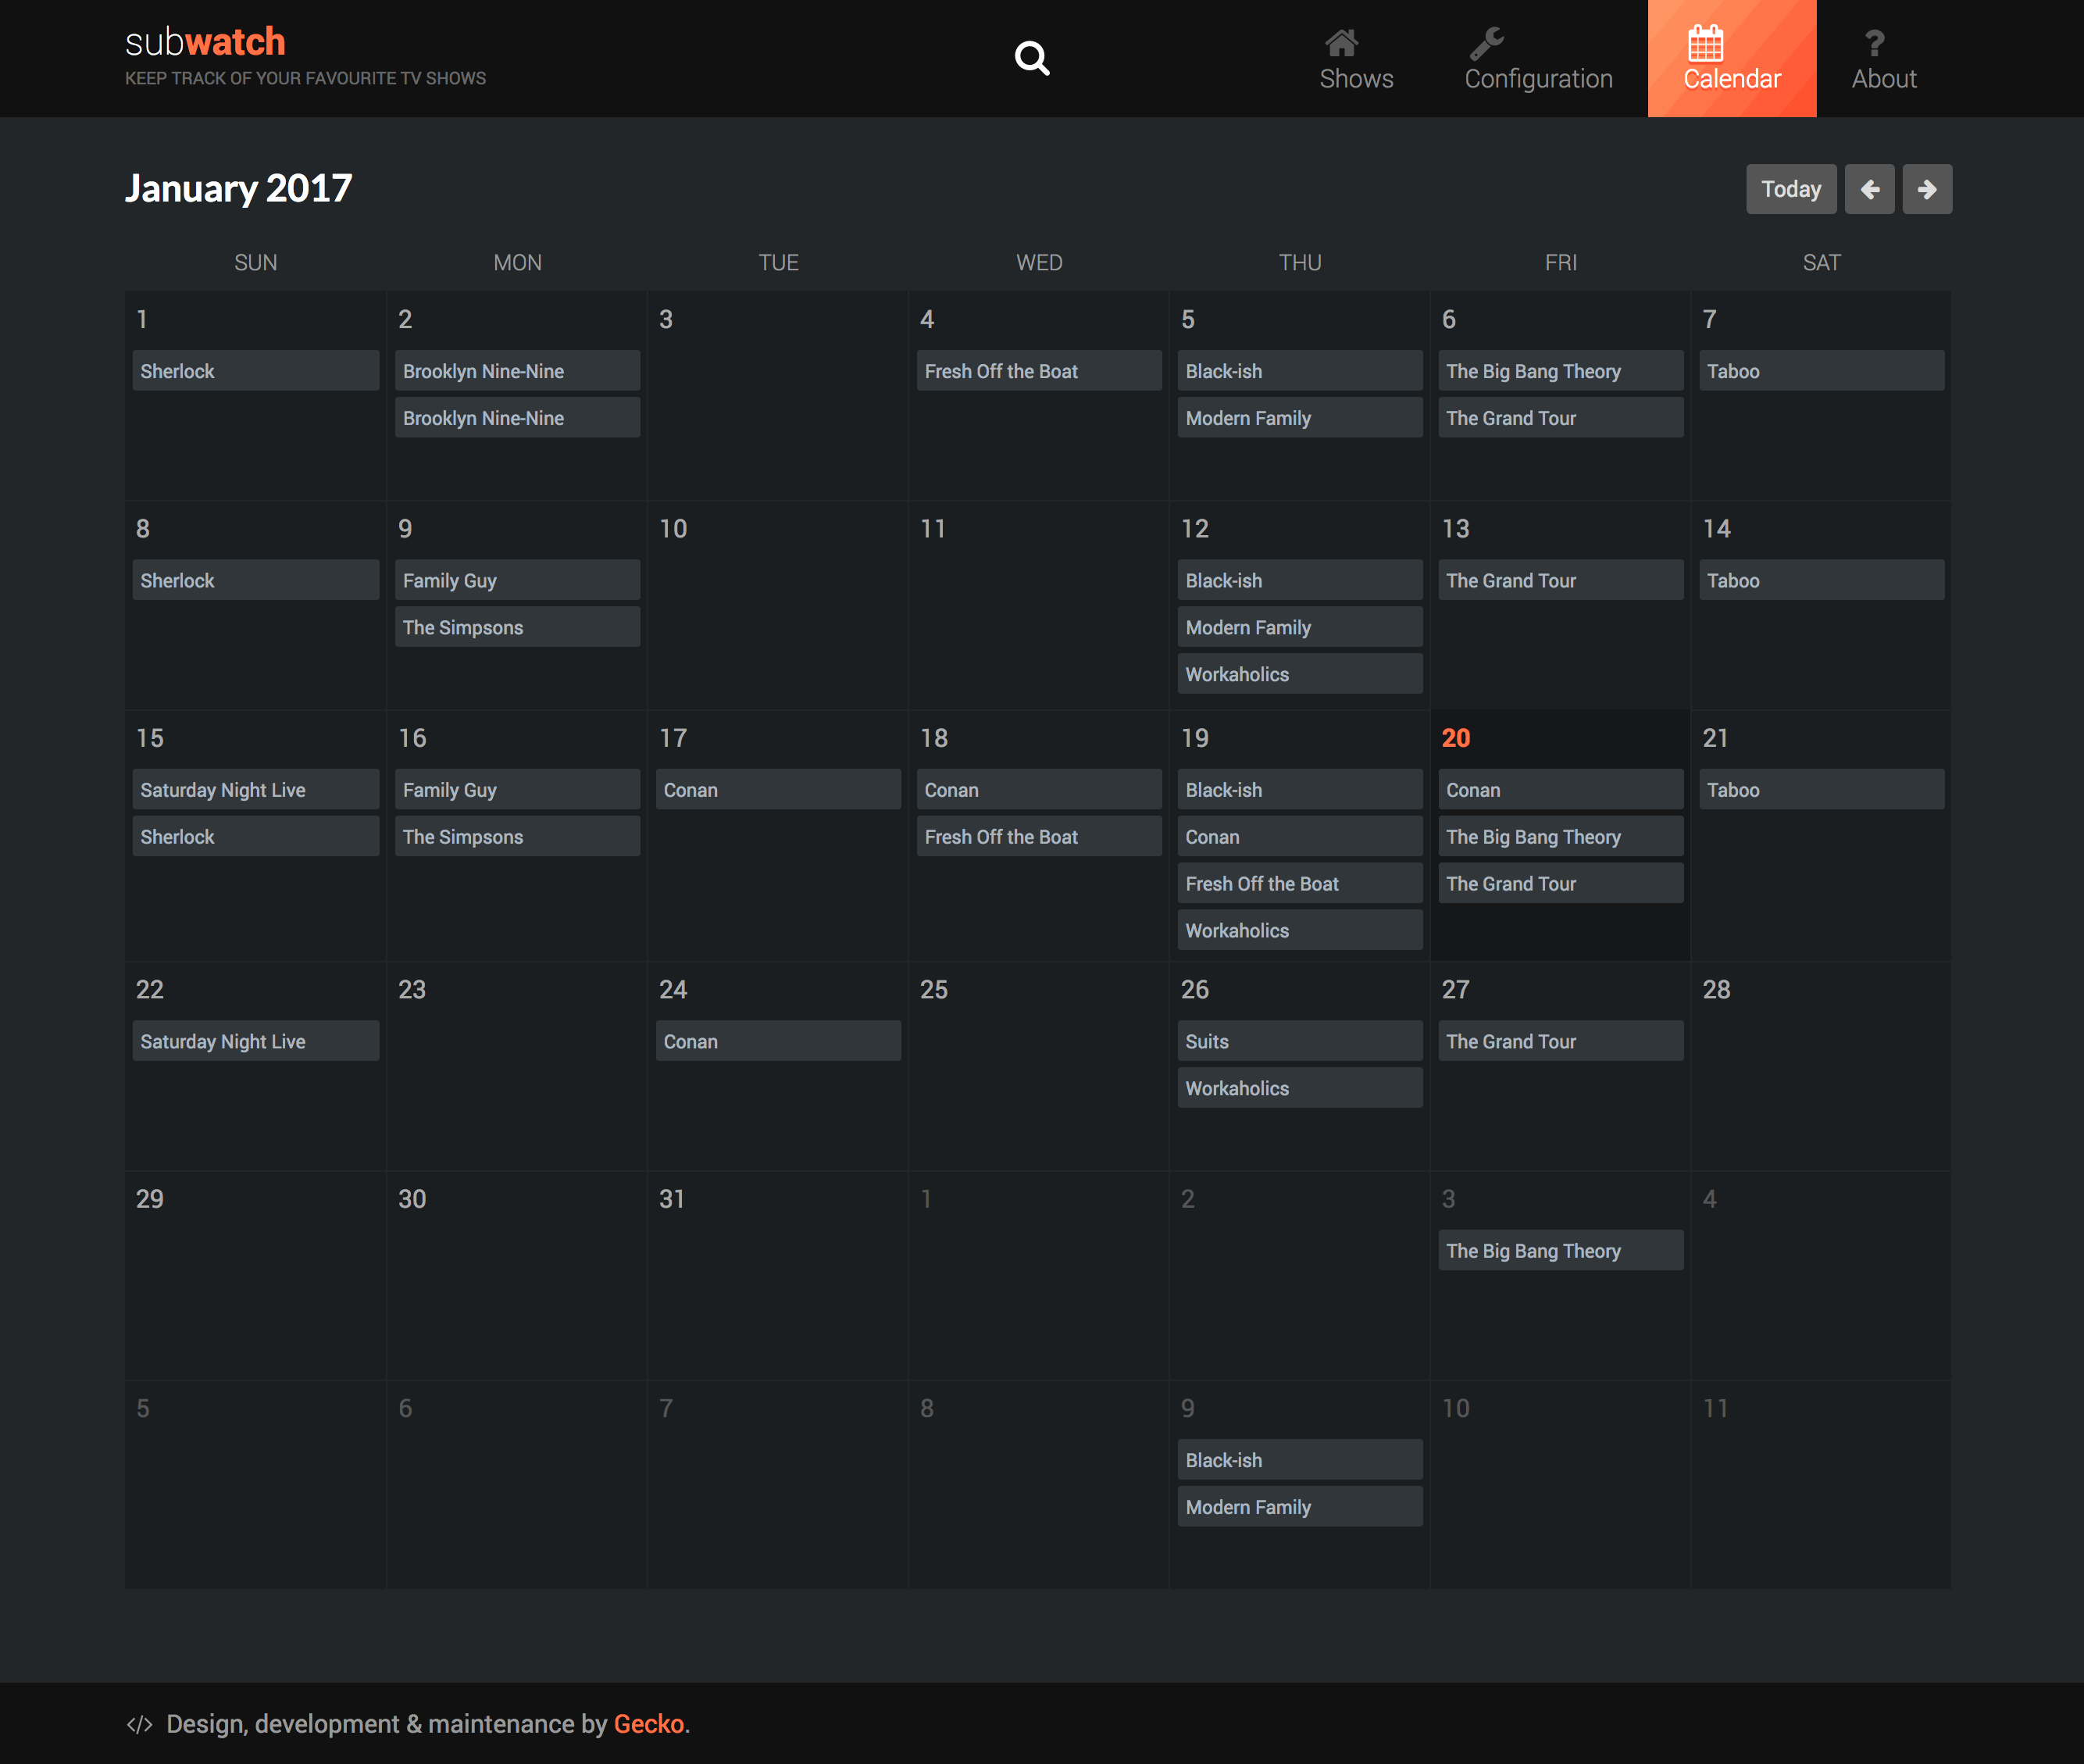The image size is (2084, 1764).
Task: Click the code brackets footer icon
Action: (139, 1724)
